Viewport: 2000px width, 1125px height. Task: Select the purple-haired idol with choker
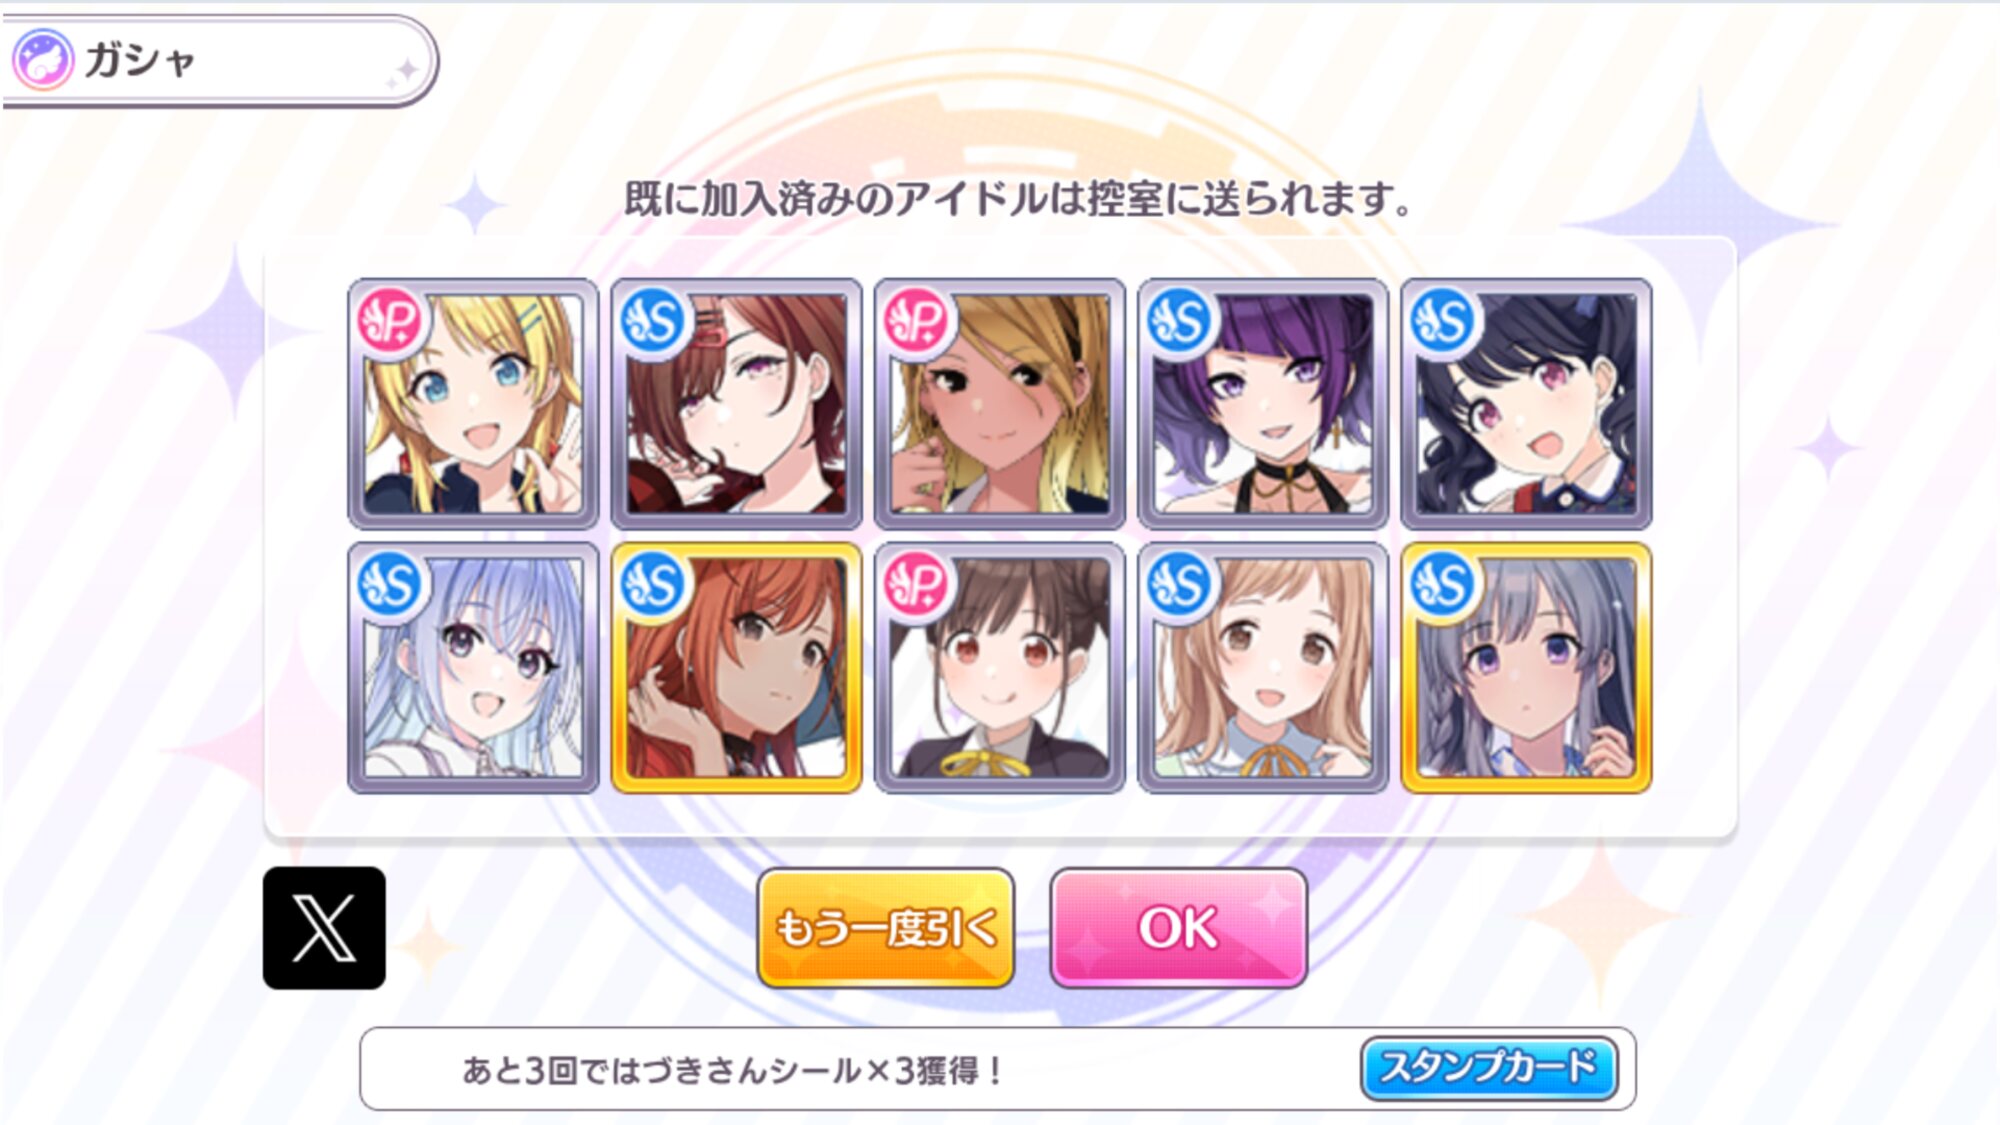(1263, 403)
